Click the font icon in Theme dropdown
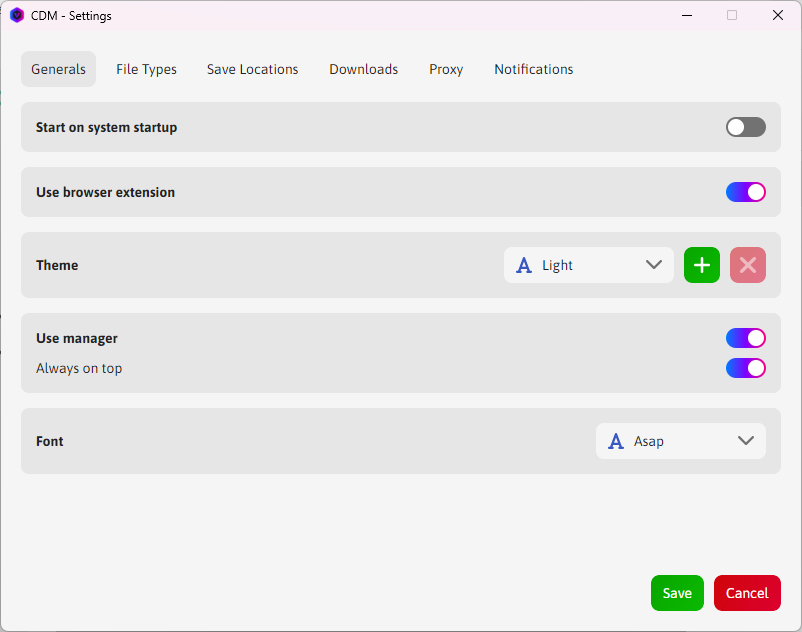 pos(523,265)
